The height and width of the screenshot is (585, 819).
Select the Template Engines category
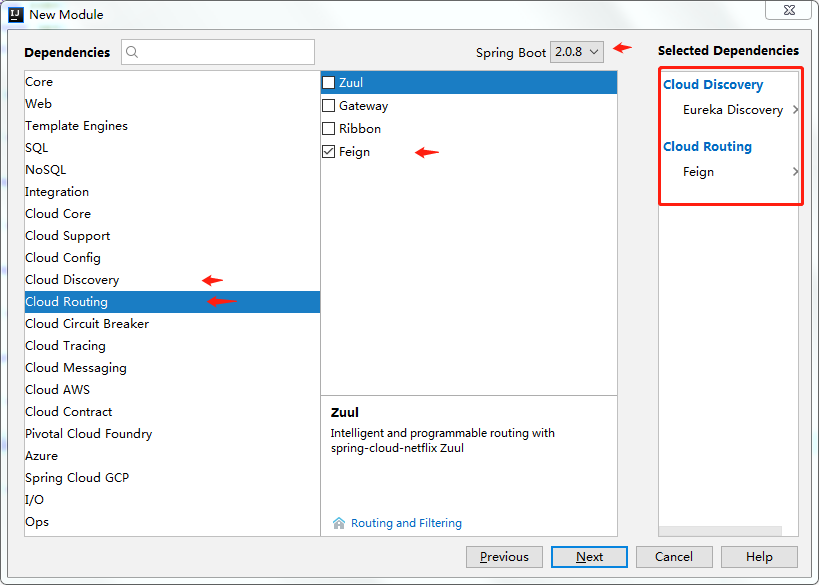point(172,126)
